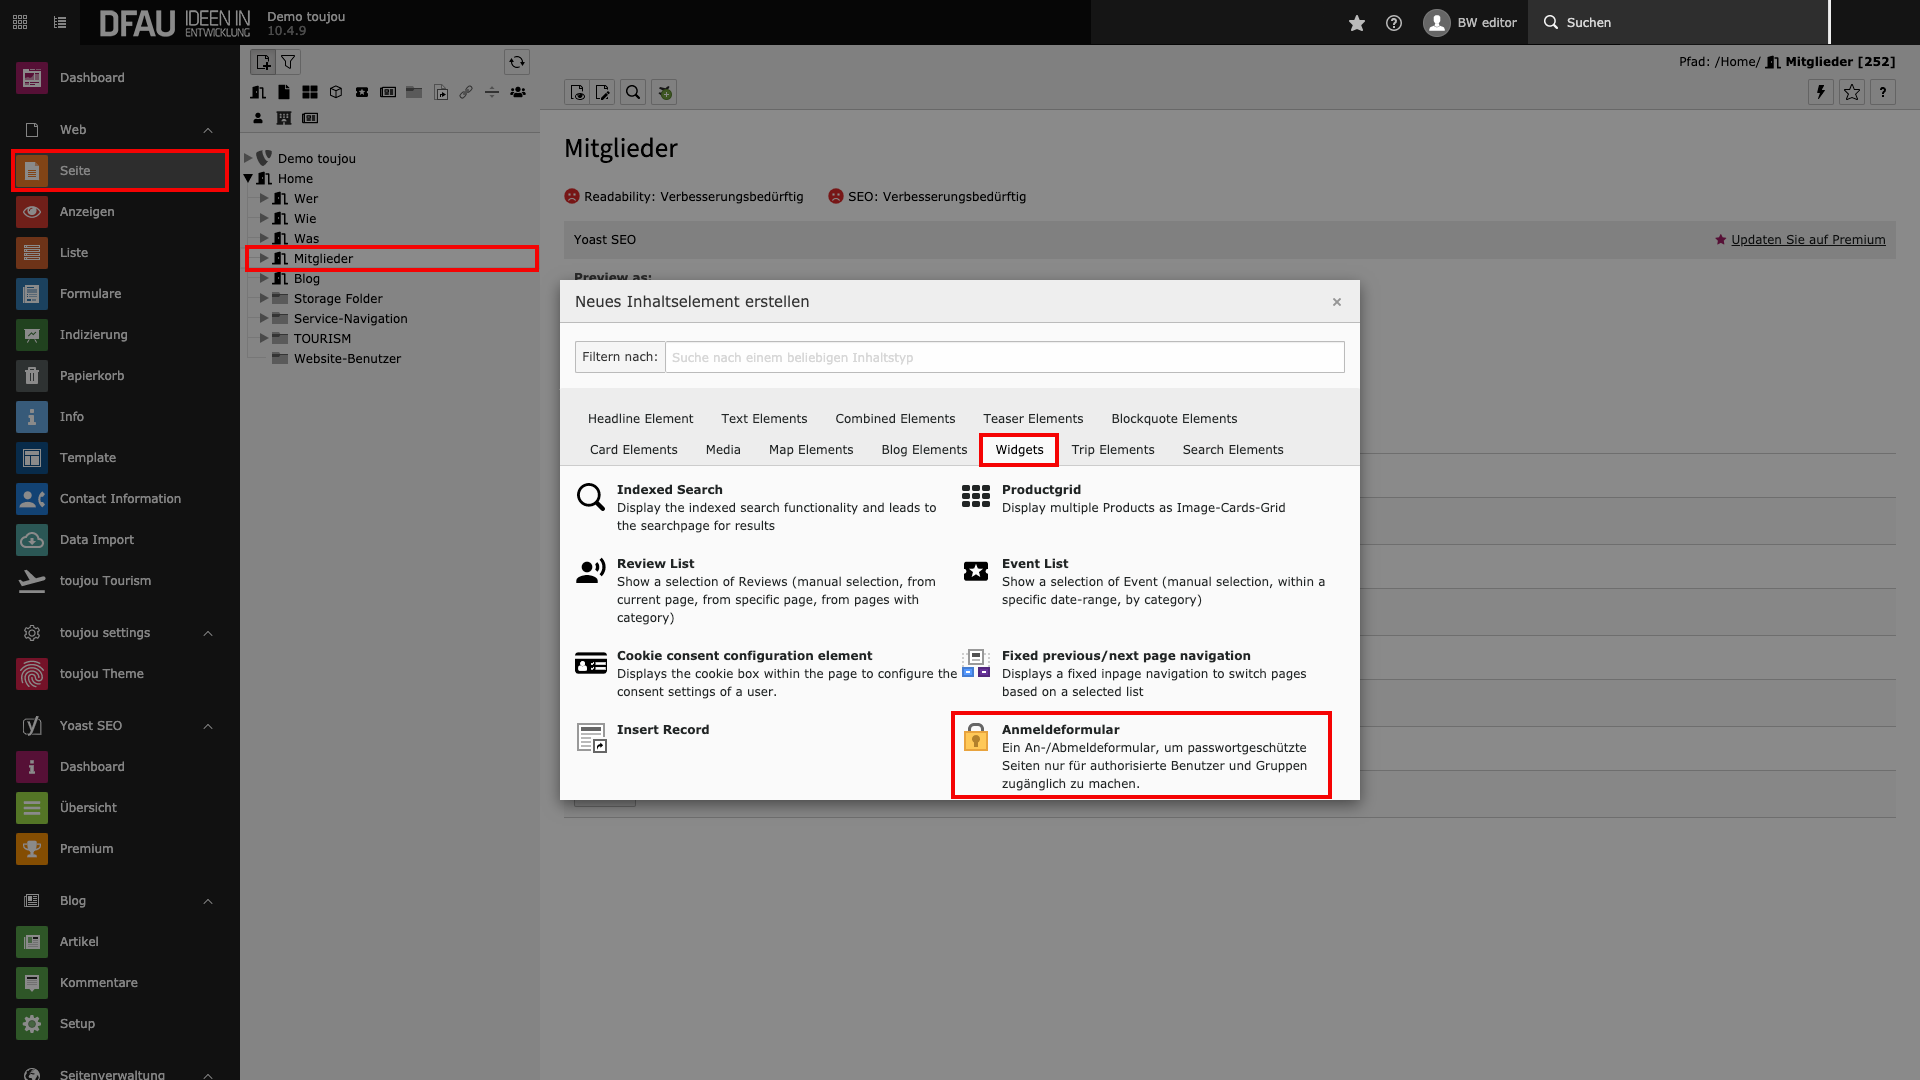The image size is (1920, 1080).
Task: Open the Papierkorb module
Action: point(92,376)
